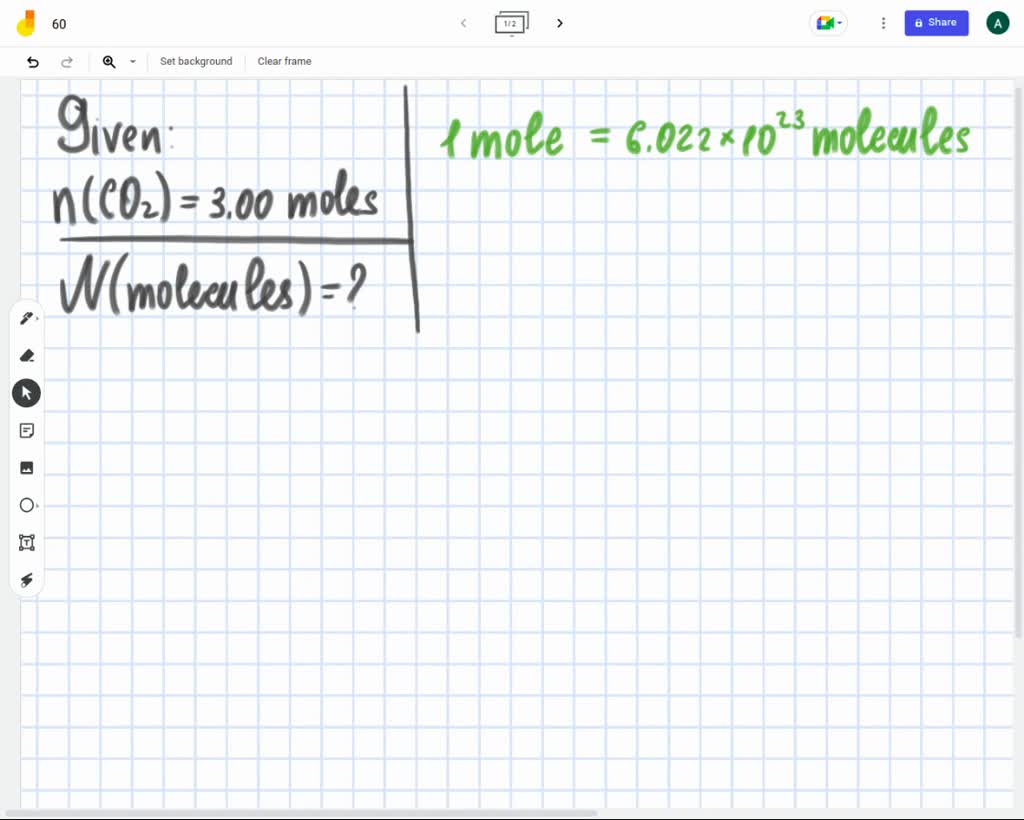Click Clear frame
1024x820 pixels.
[x=284, y=61]
